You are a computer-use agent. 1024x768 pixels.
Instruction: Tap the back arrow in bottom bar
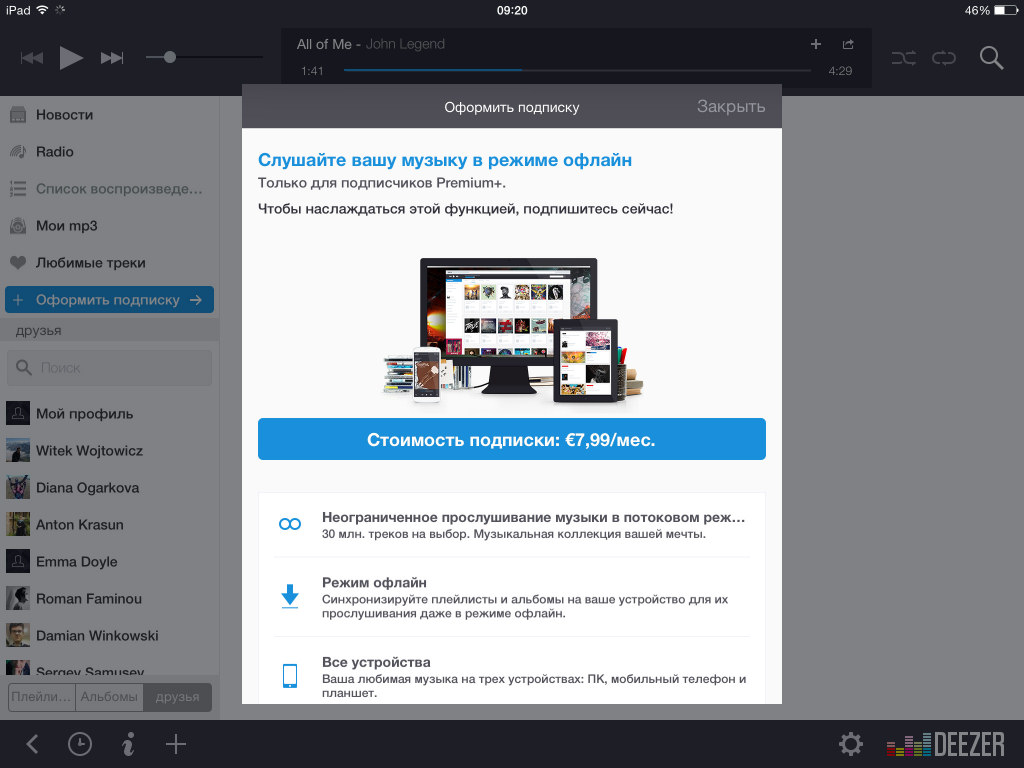pos(32,744)
